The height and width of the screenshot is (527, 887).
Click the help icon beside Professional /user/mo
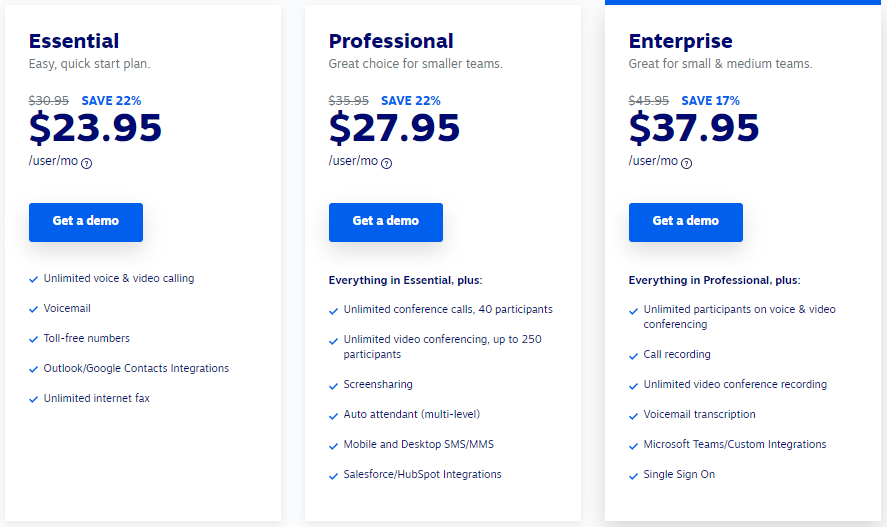point(386,163)
